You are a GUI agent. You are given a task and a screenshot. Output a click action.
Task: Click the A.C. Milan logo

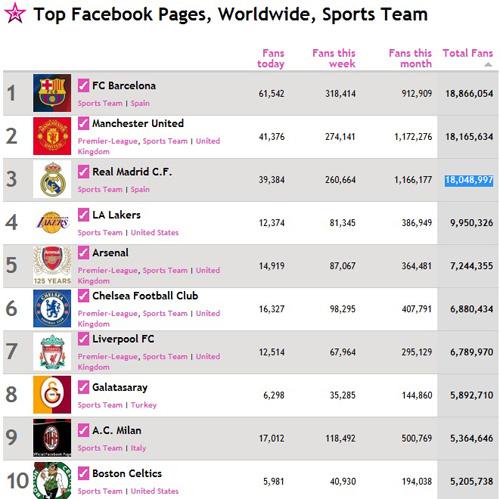point(52,438)
